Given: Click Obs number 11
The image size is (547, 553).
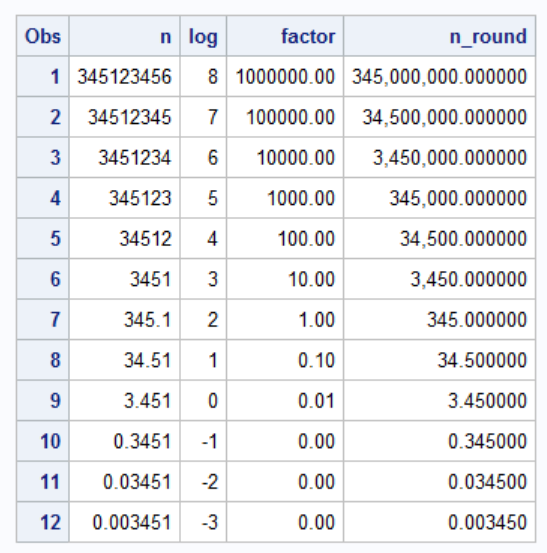Looking at the screenshot, I should (x=43, y=481).
